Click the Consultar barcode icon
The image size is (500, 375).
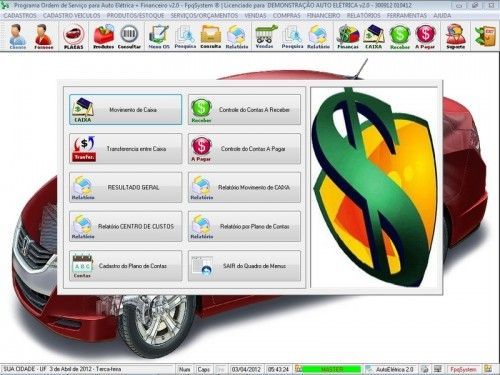(129, 37)
